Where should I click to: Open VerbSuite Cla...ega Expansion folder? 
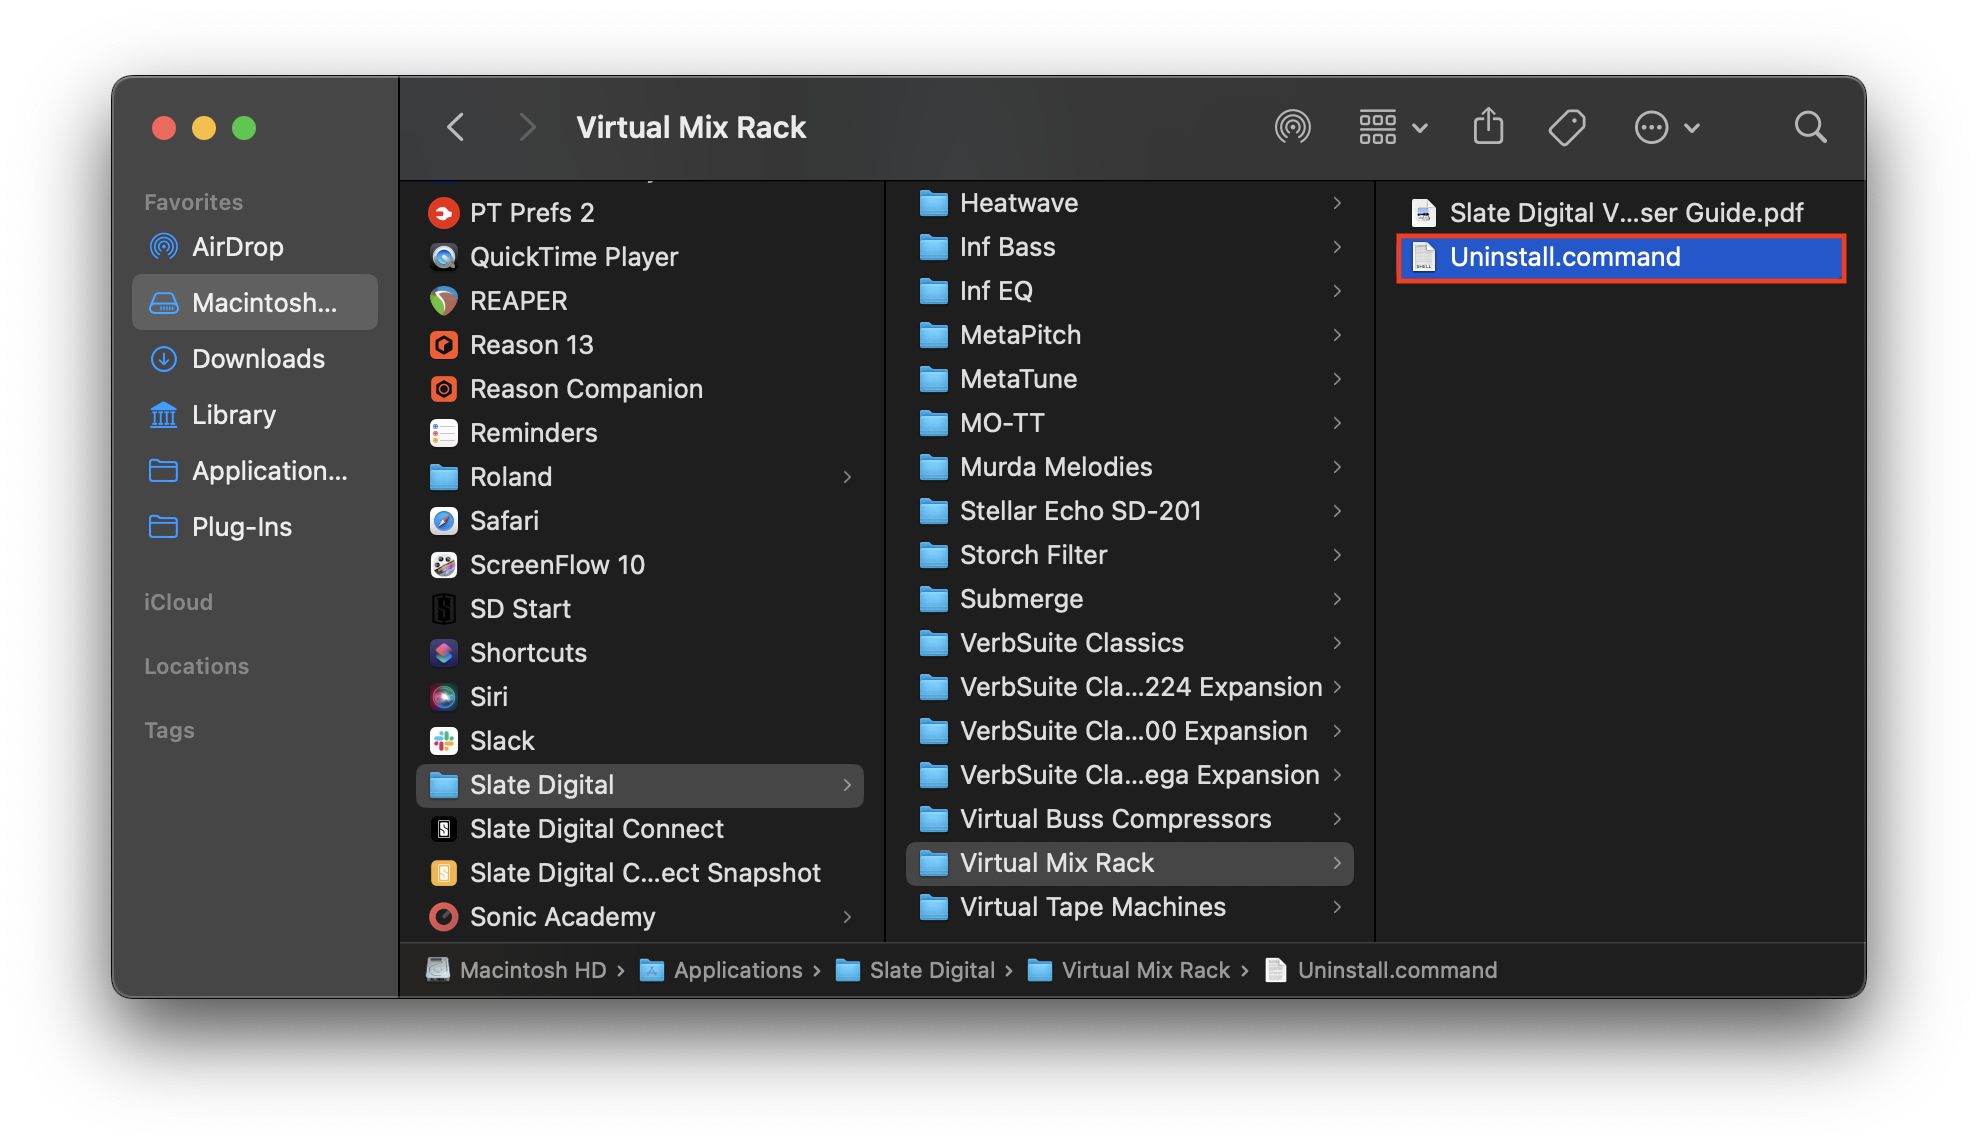pos(1130,775)
